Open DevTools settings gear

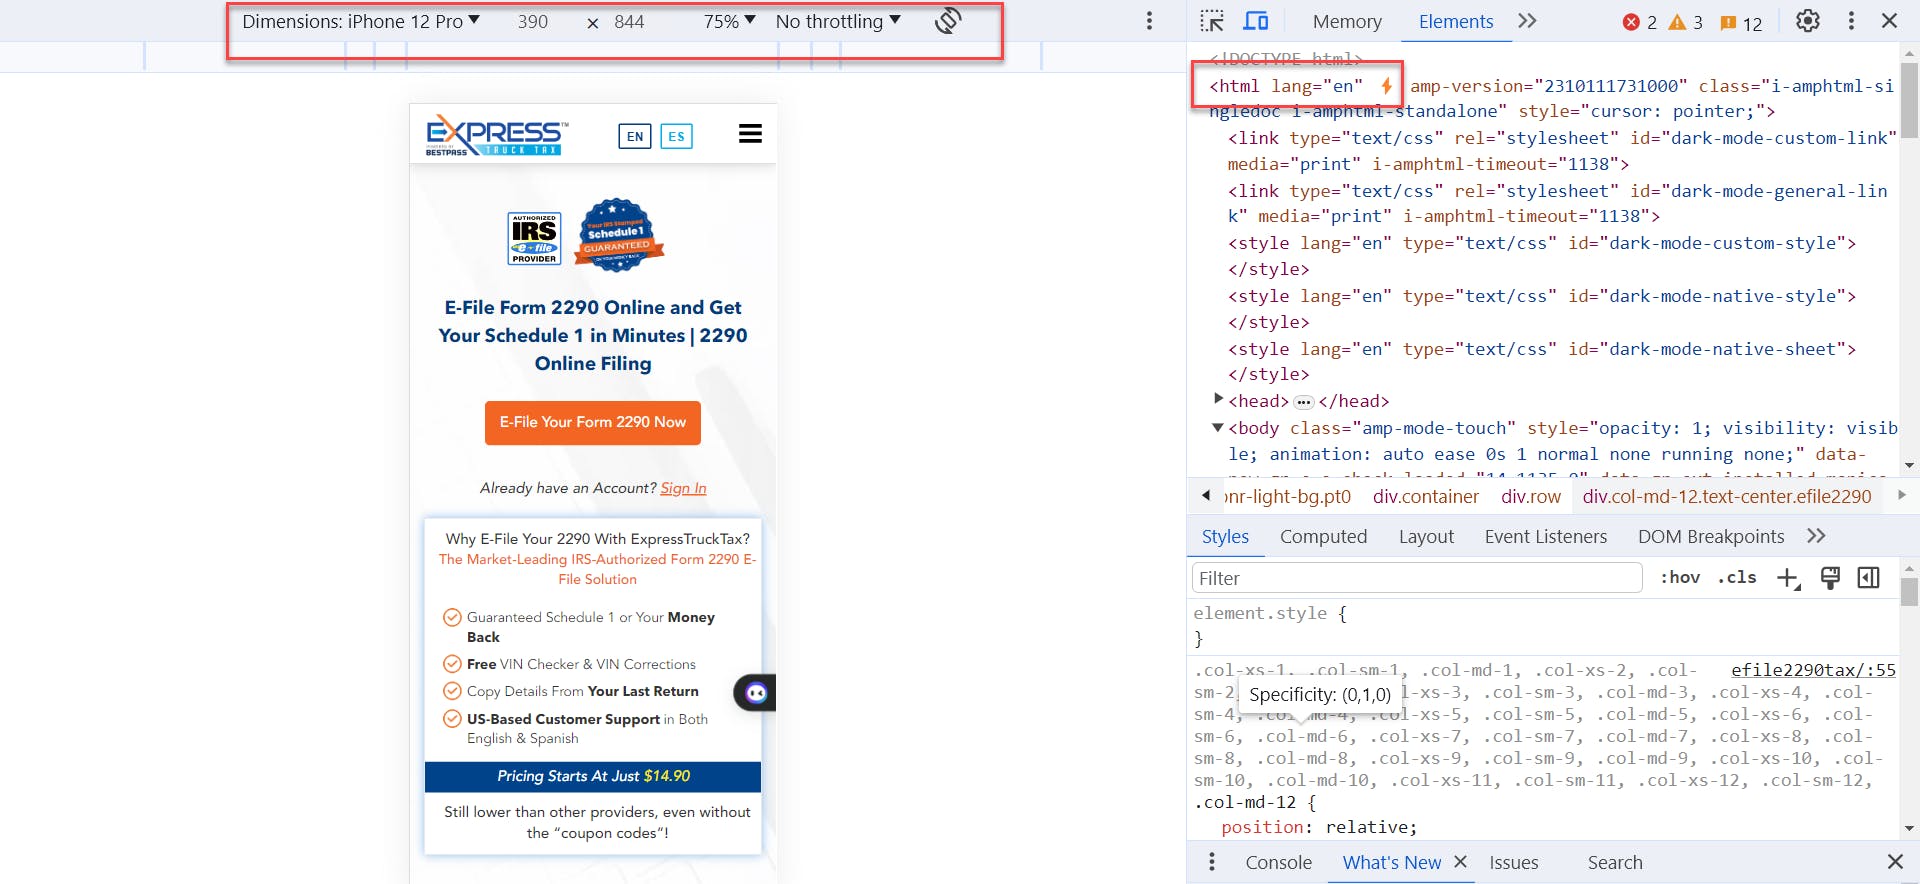pos(1807,21)
